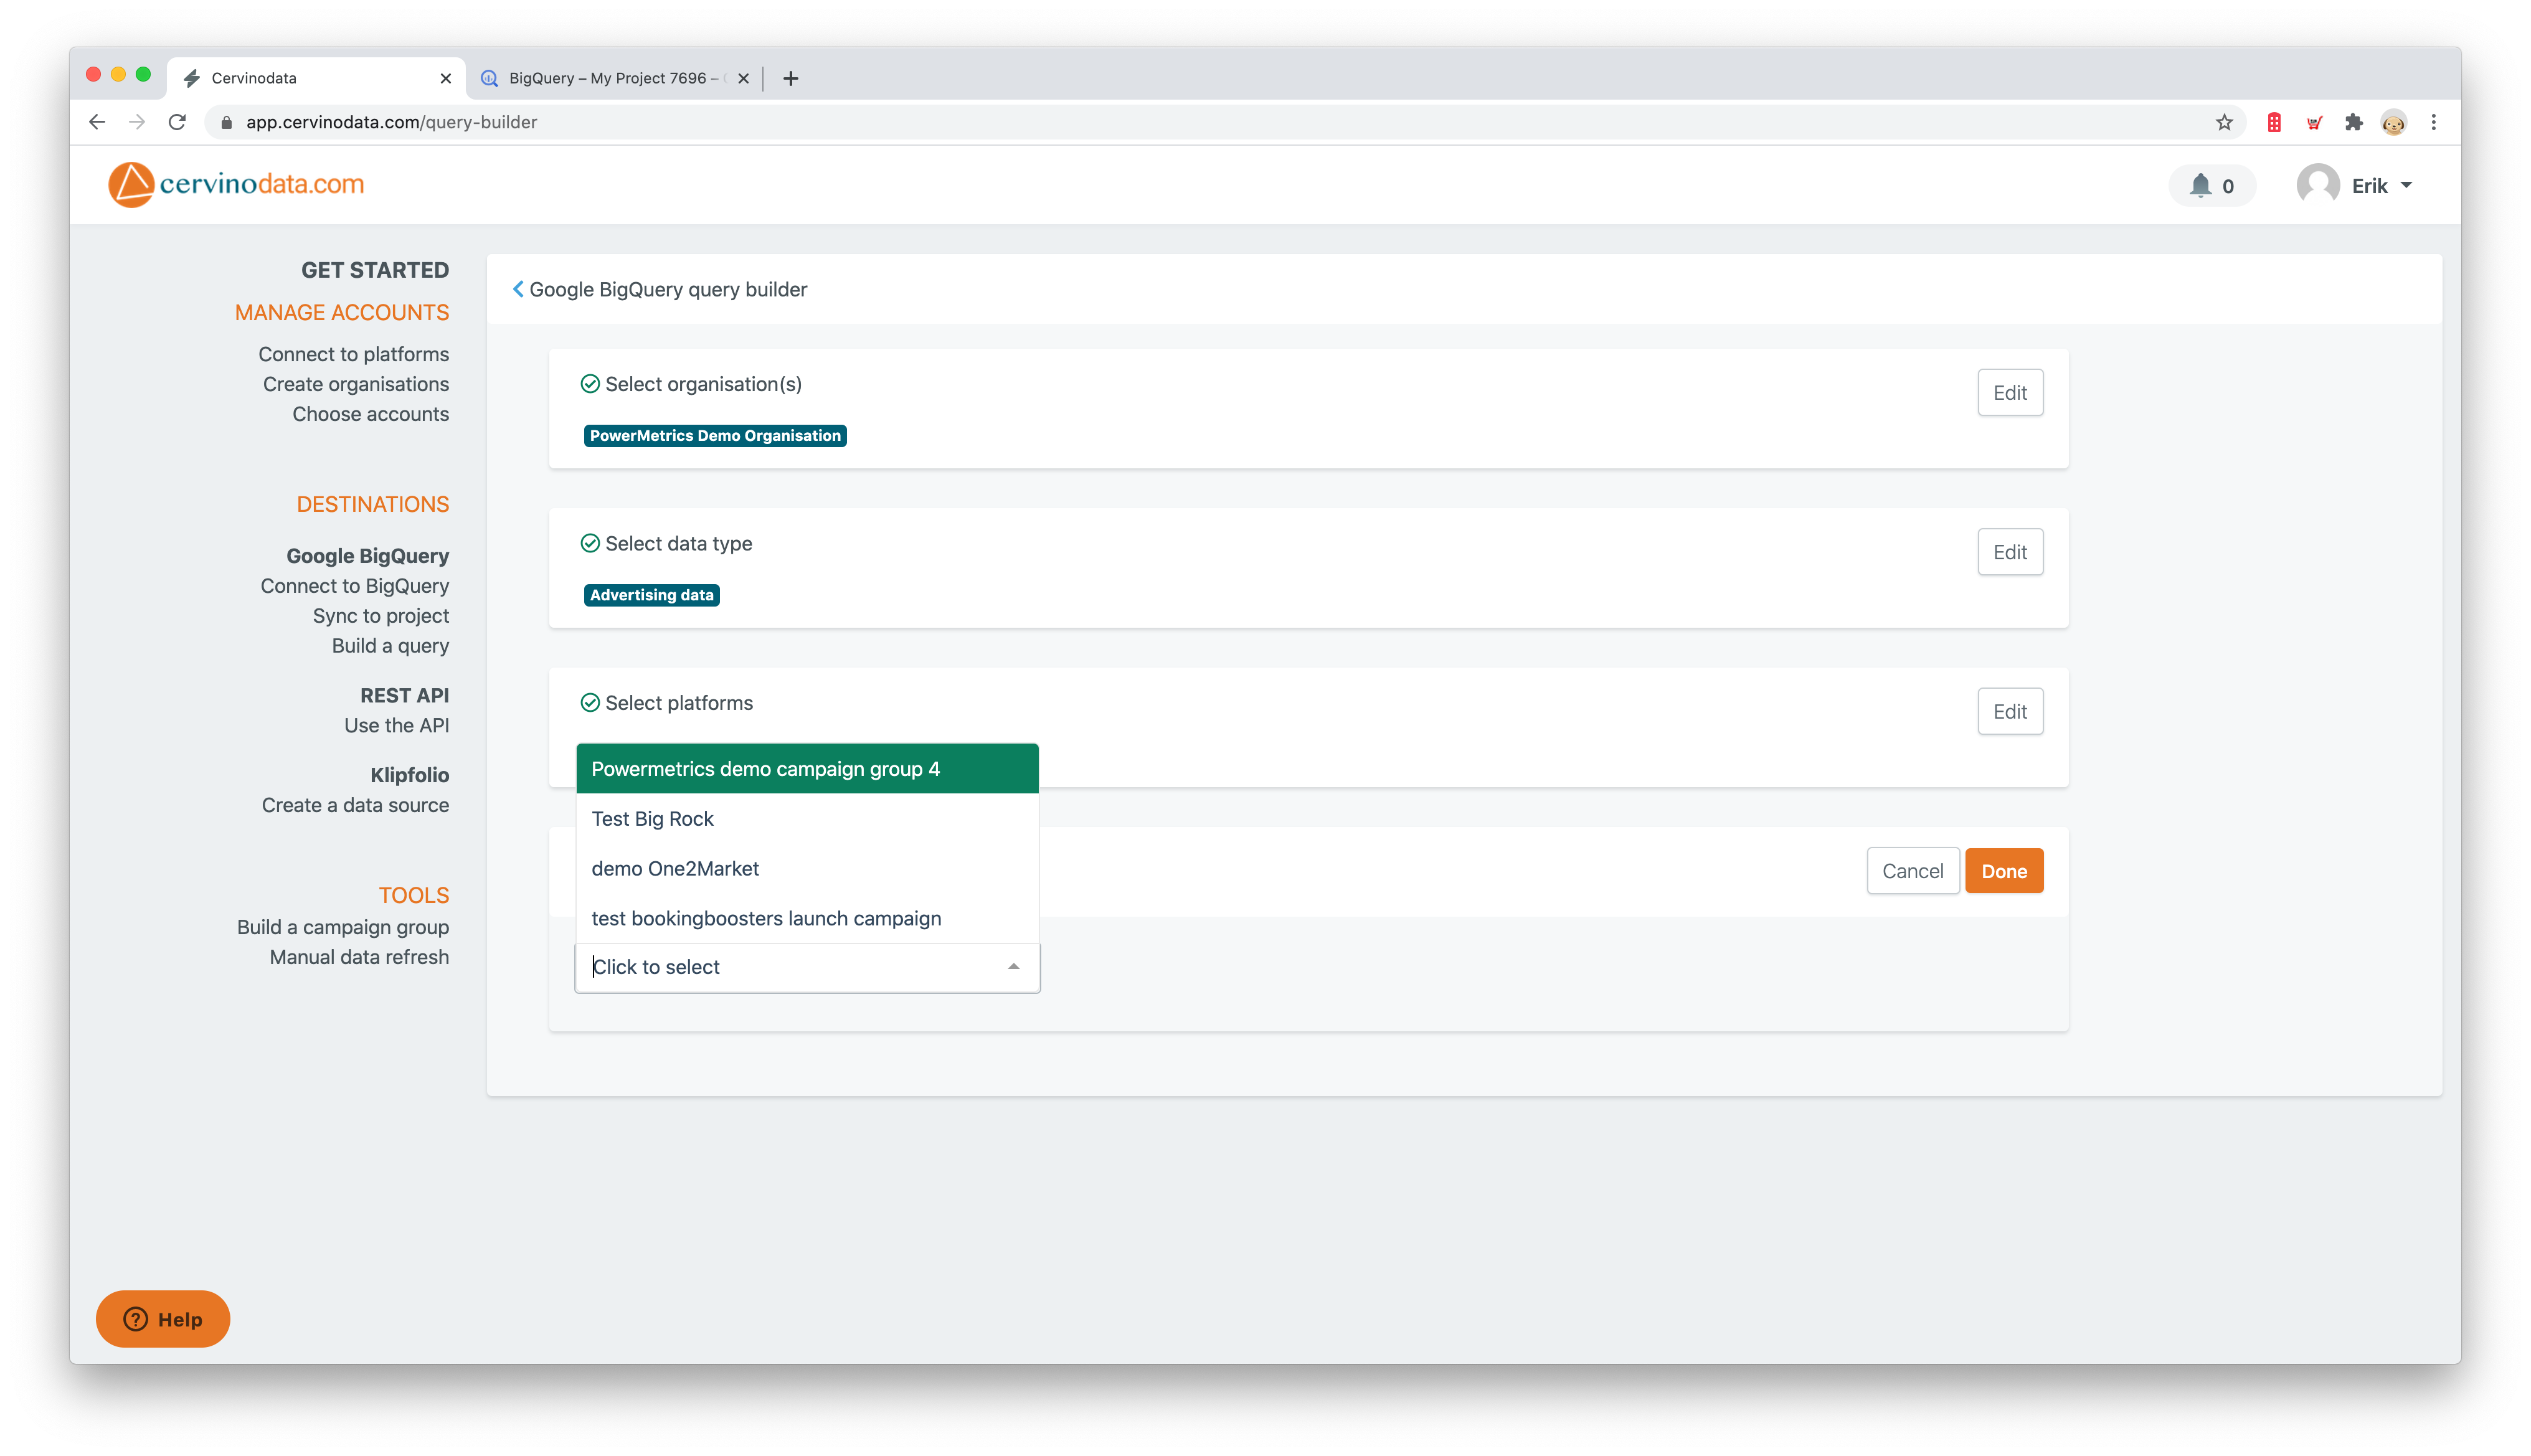Click the Cancel button
The width and height of the screenshot is (2531, 1456).
coord(1912,871)
